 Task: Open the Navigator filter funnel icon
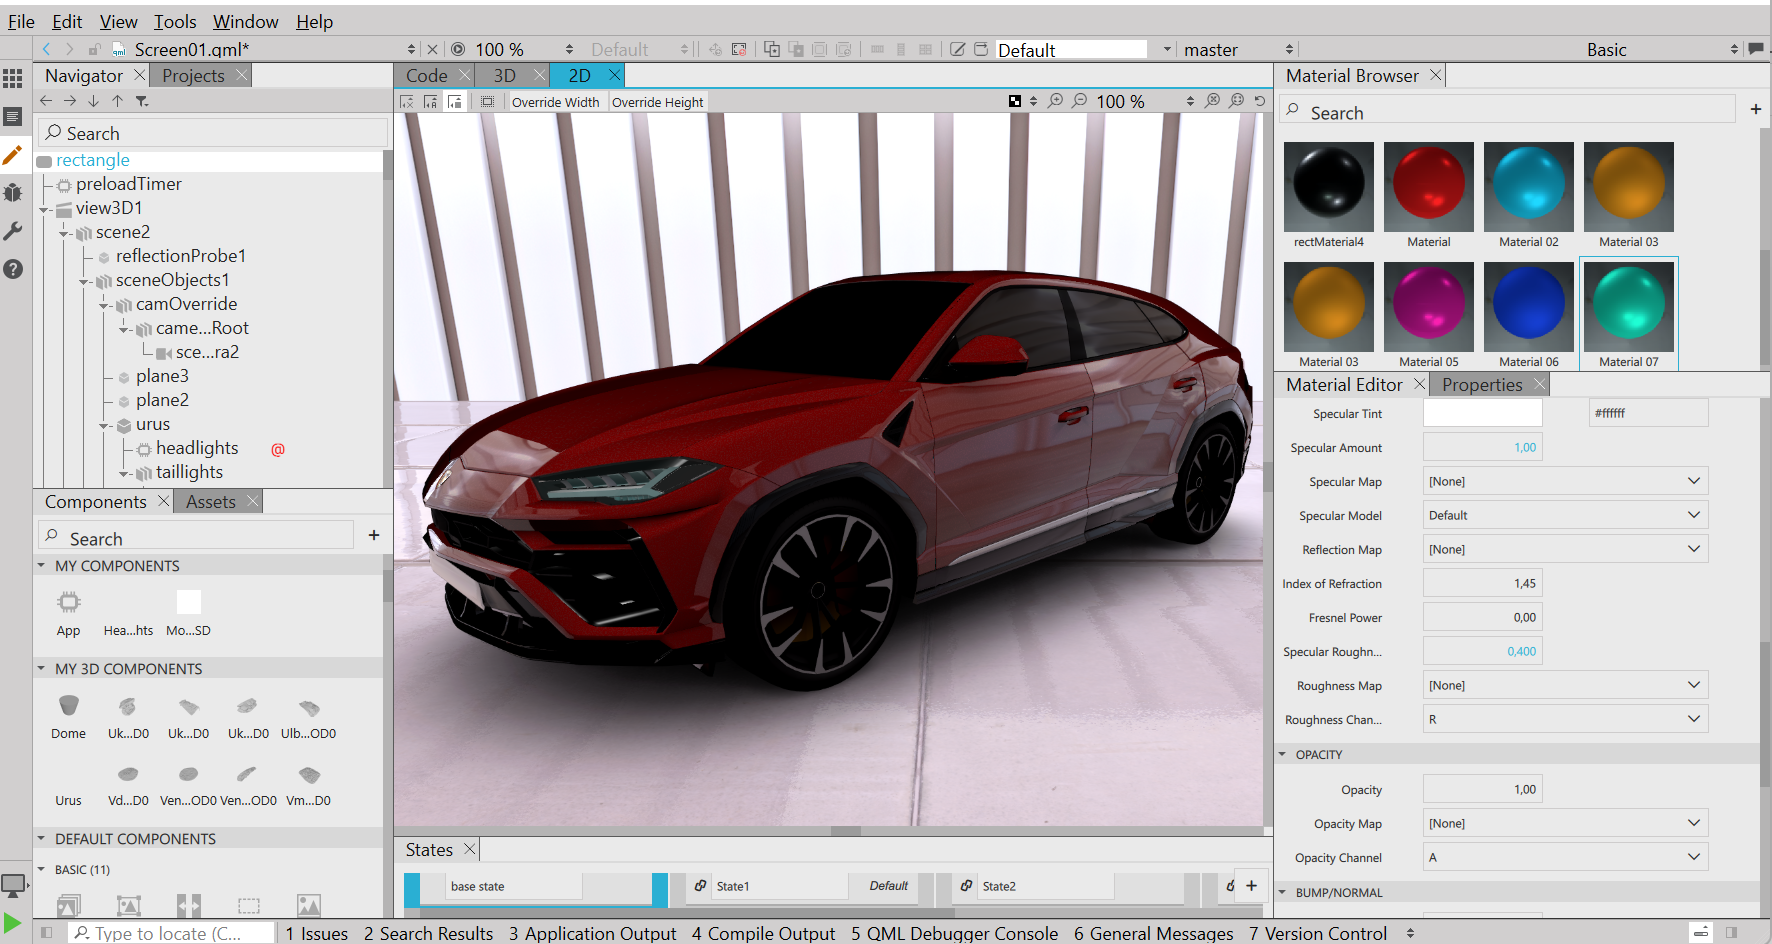[x=142, y=100]
